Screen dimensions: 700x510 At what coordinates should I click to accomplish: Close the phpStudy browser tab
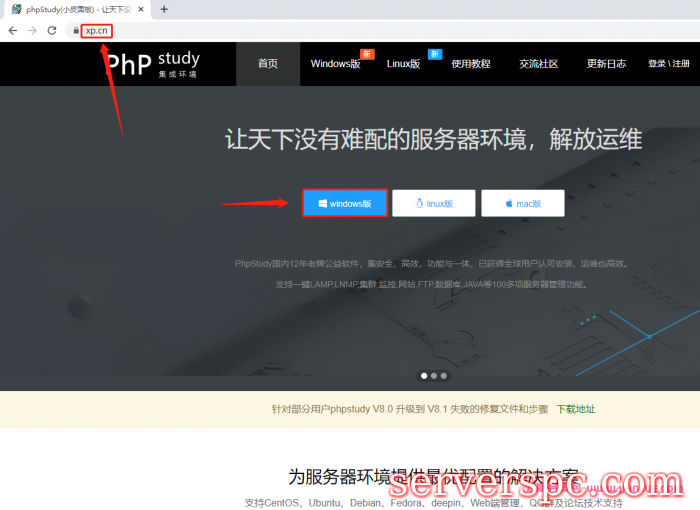(140, 9)
